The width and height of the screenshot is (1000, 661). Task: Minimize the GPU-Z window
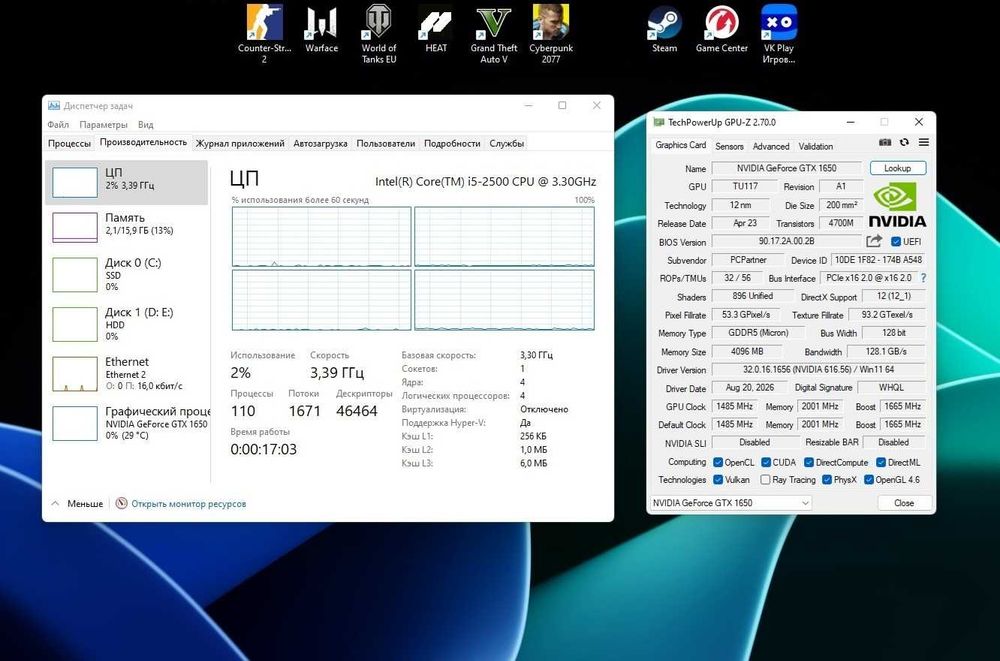point(851,122)
